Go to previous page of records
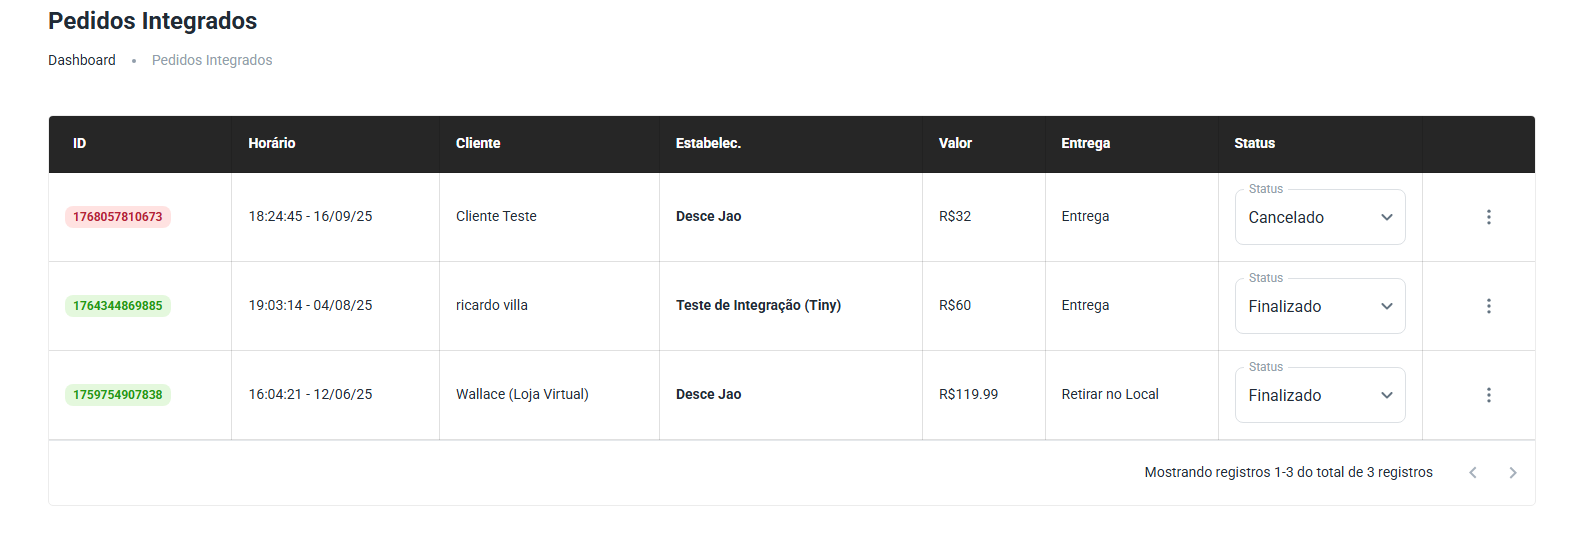This screenshot has width=1583, height=538. point(1472,473)
